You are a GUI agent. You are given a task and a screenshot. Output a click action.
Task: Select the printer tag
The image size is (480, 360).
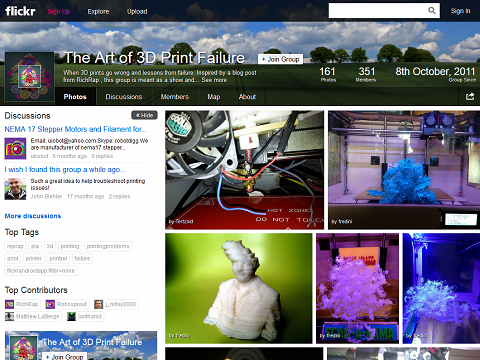pyautogui.click(x=34, y=258)
